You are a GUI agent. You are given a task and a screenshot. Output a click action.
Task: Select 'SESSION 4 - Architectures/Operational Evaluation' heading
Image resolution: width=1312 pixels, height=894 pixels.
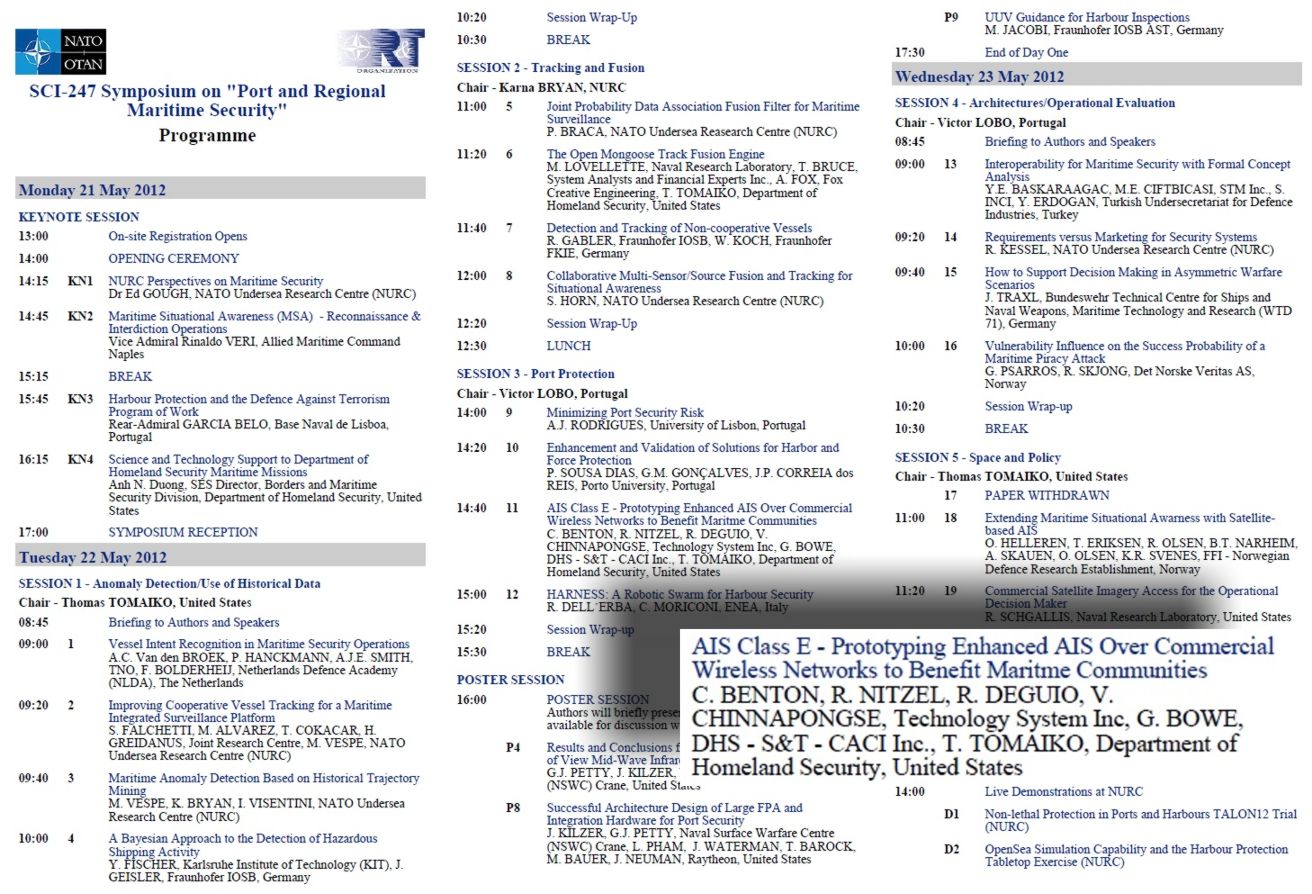pos(1035,103)
